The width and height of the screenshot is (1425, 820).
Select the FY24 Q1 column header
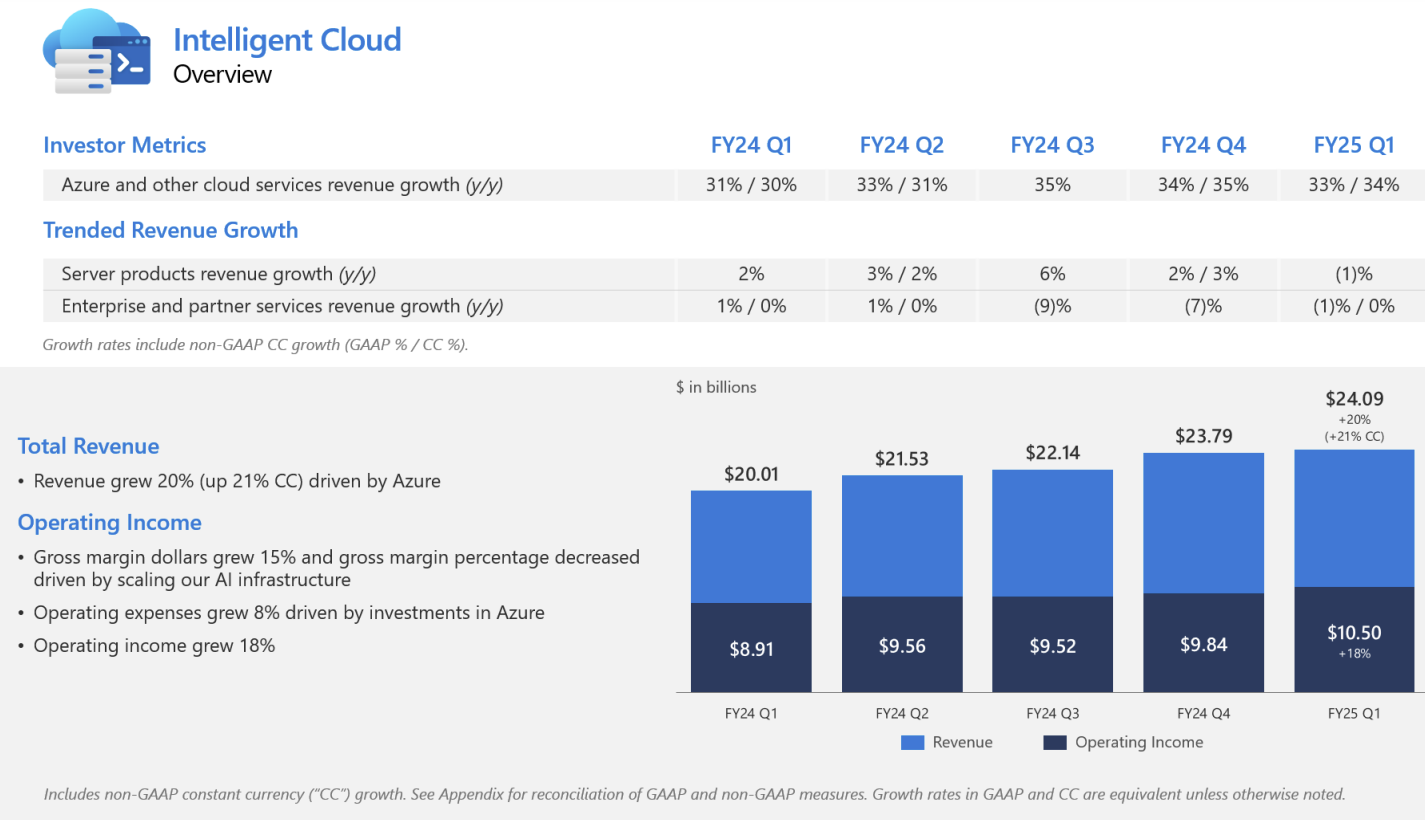tap(751, 145)
